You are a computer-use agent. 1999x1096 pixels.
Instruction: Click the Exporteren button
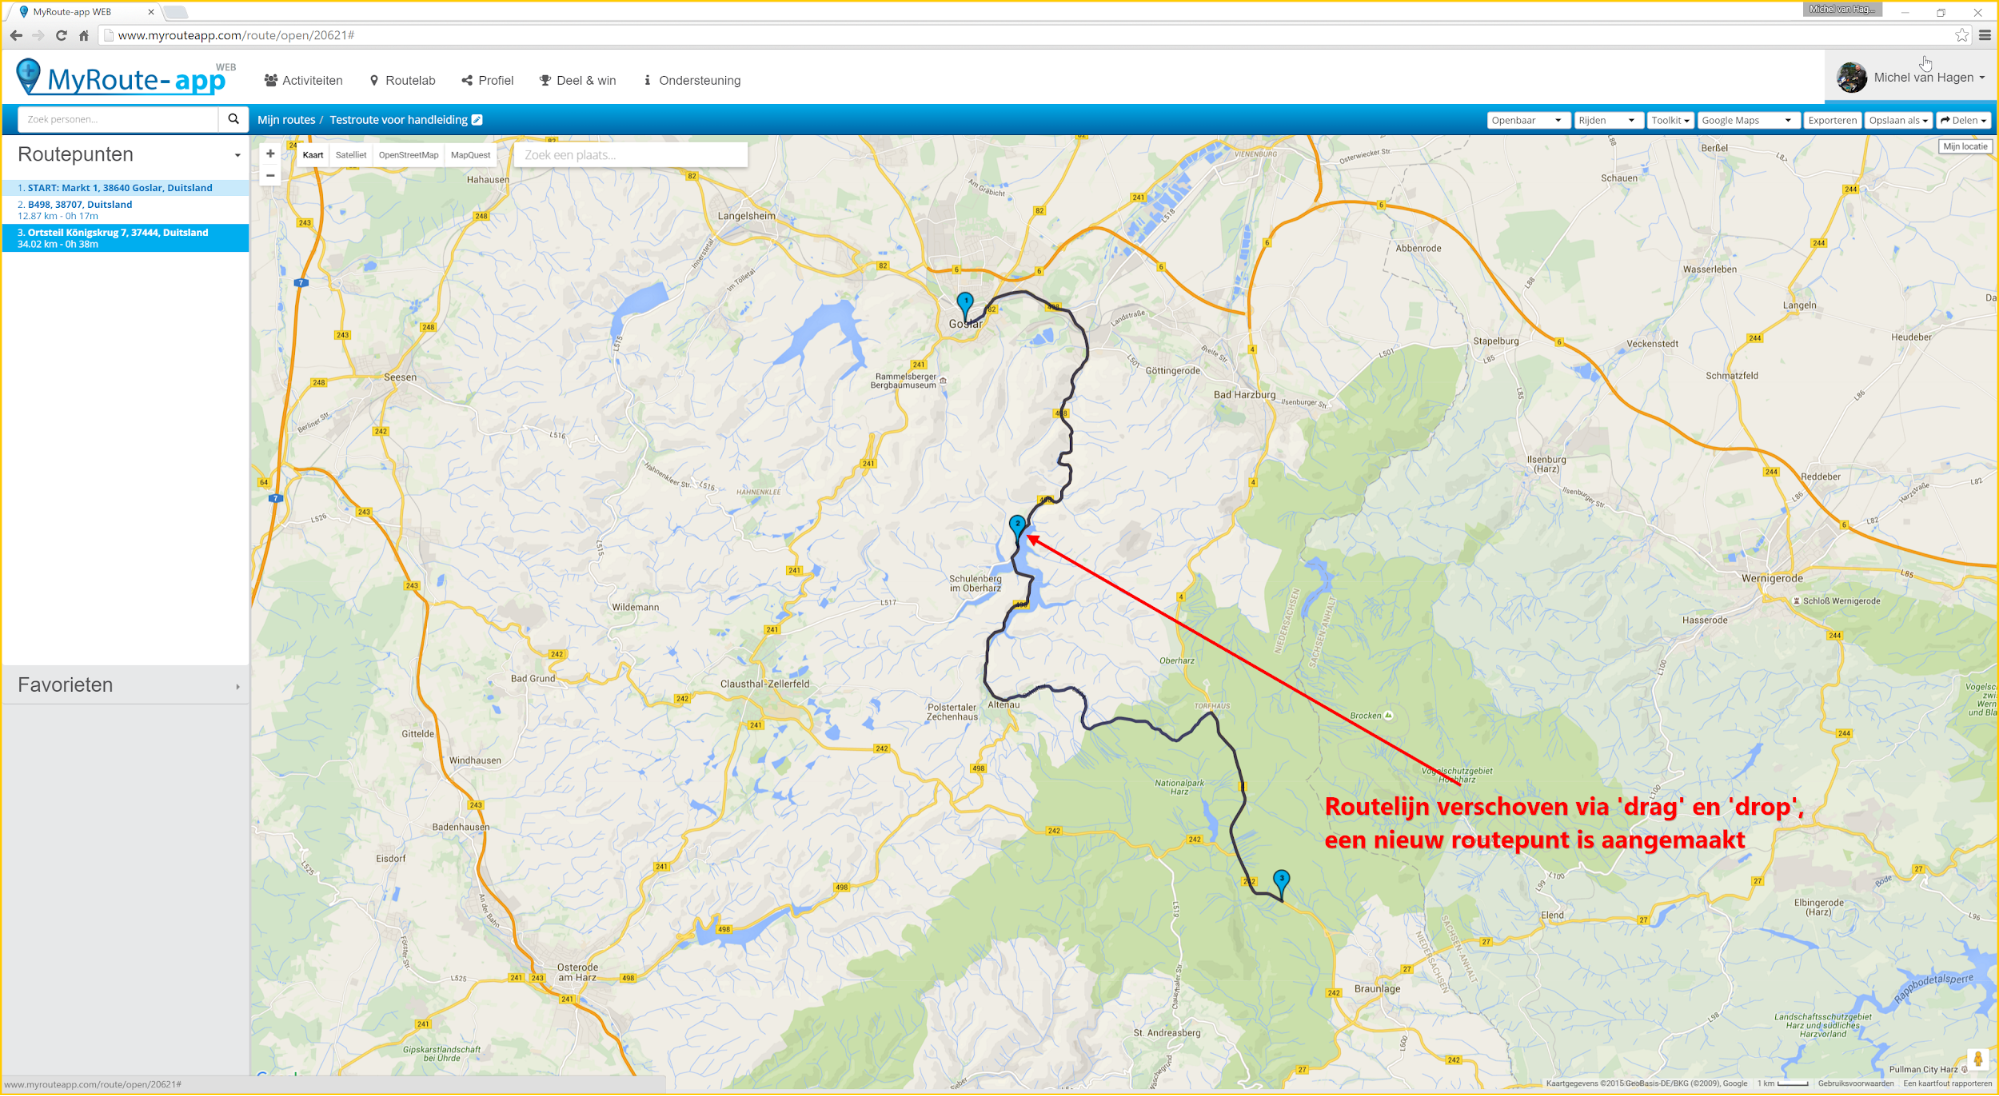tap(1831, 120)
